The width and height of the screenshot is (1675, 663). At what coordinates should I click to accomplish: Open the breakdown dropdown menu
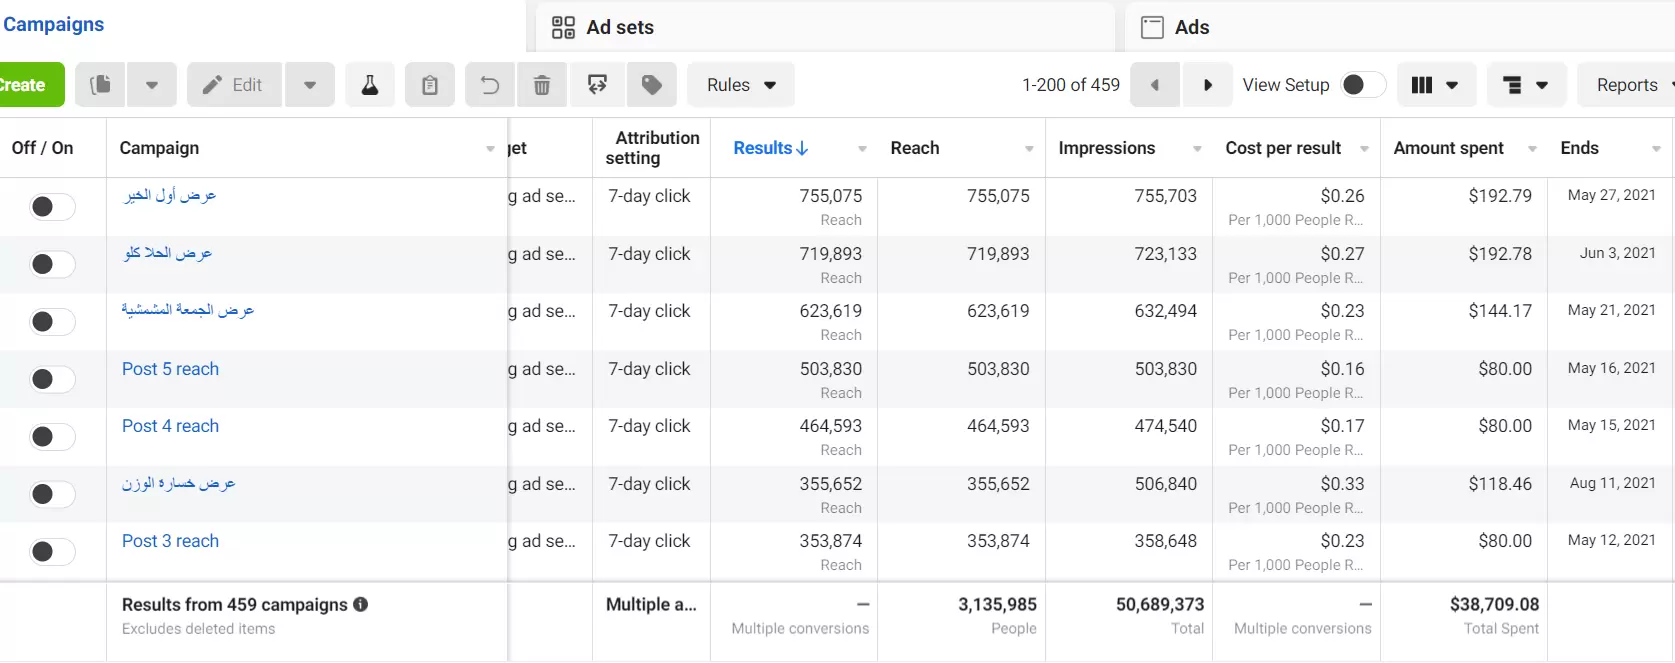click(1525, 85)
